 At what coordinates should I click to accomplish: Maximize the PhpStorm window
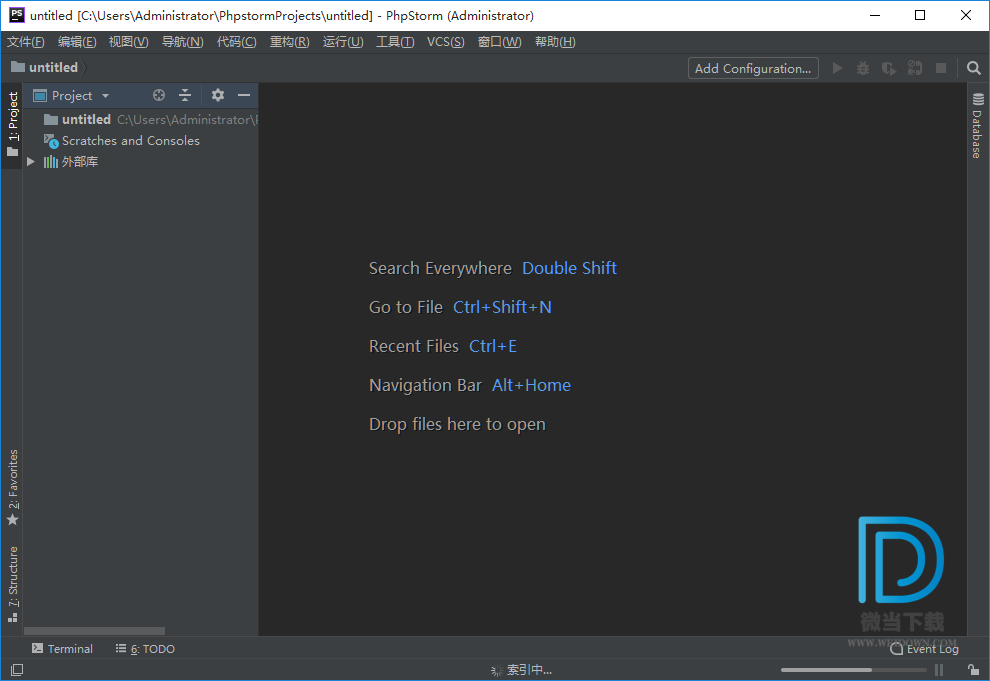click(920, 15)
